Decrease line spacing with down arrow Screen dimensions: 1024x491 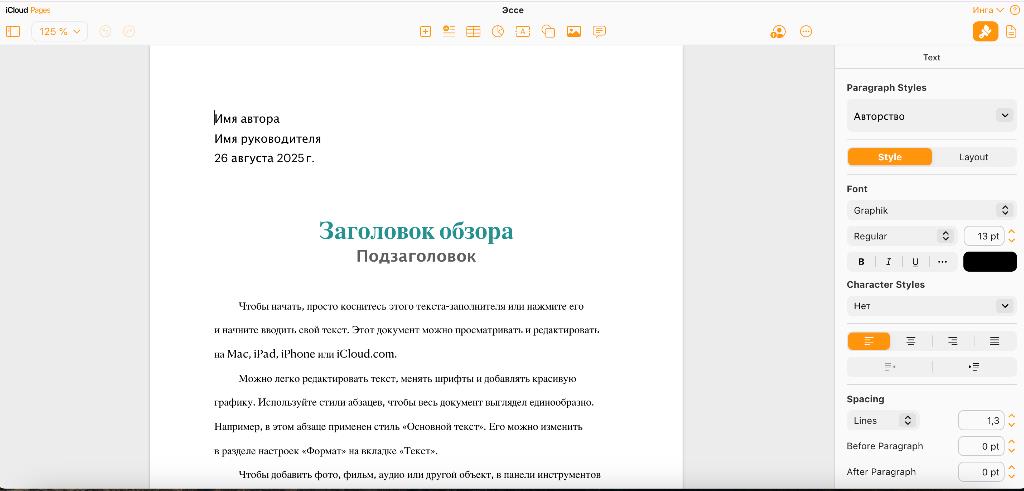click(x=1012, y=425)
